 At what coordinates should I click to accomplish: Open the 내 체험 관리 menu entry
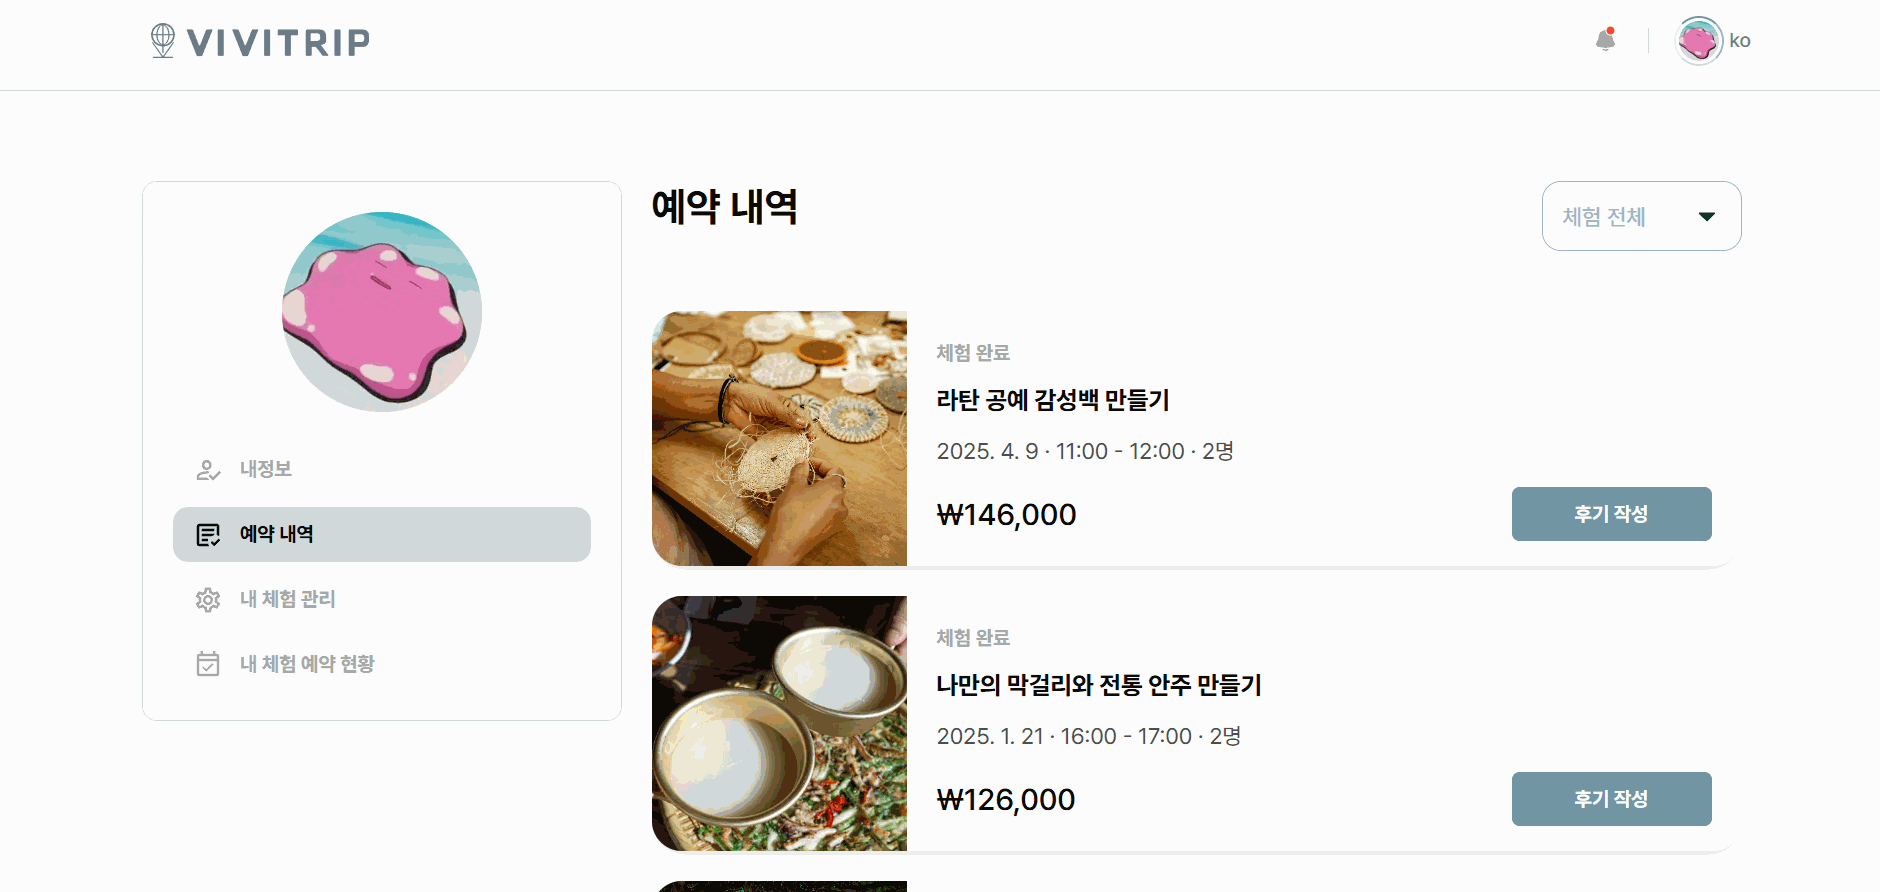(288, 599)
